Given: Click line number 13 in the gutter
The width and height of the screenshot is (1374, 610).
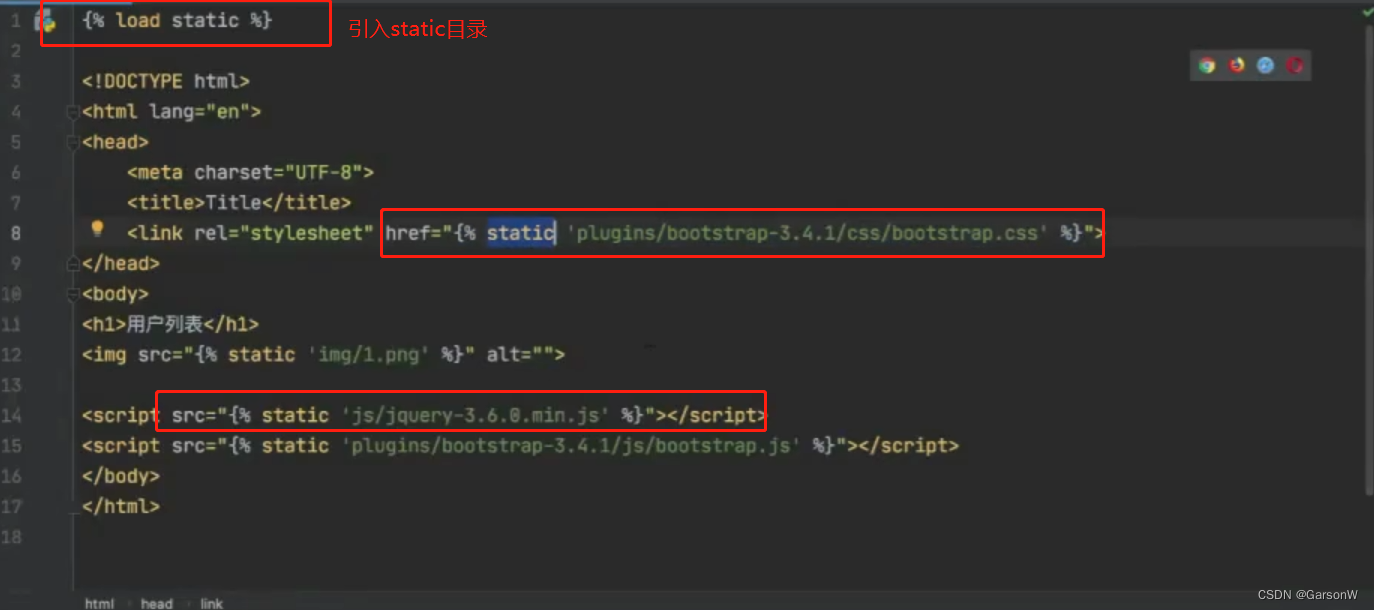Looking at the screenshot, I should click(11, 385).
